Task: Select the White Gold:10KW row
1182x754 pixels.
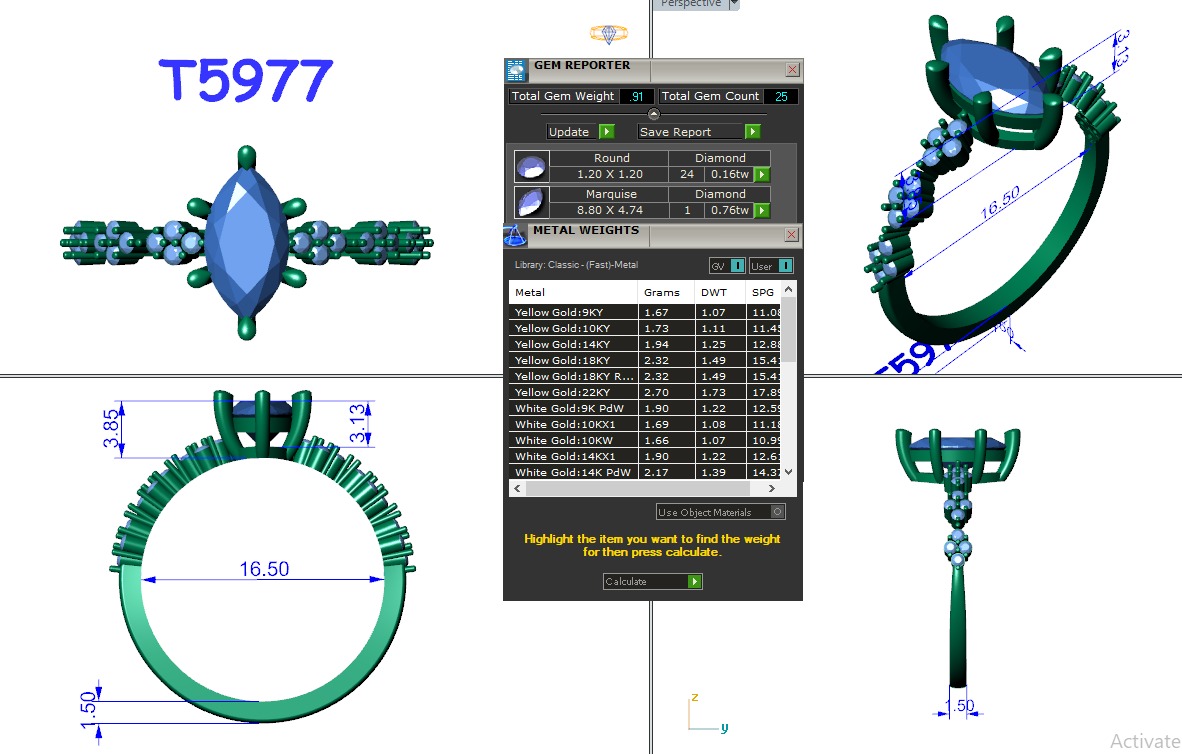Action: click(645, 440)
